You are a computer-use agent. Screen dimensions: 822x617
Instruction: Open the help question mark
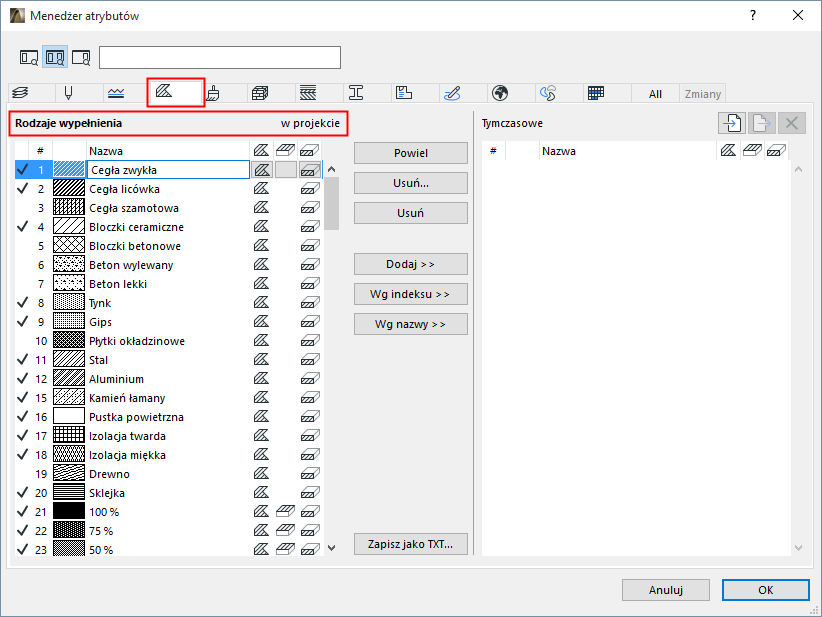pyautogui.click(x=753, y=15)
